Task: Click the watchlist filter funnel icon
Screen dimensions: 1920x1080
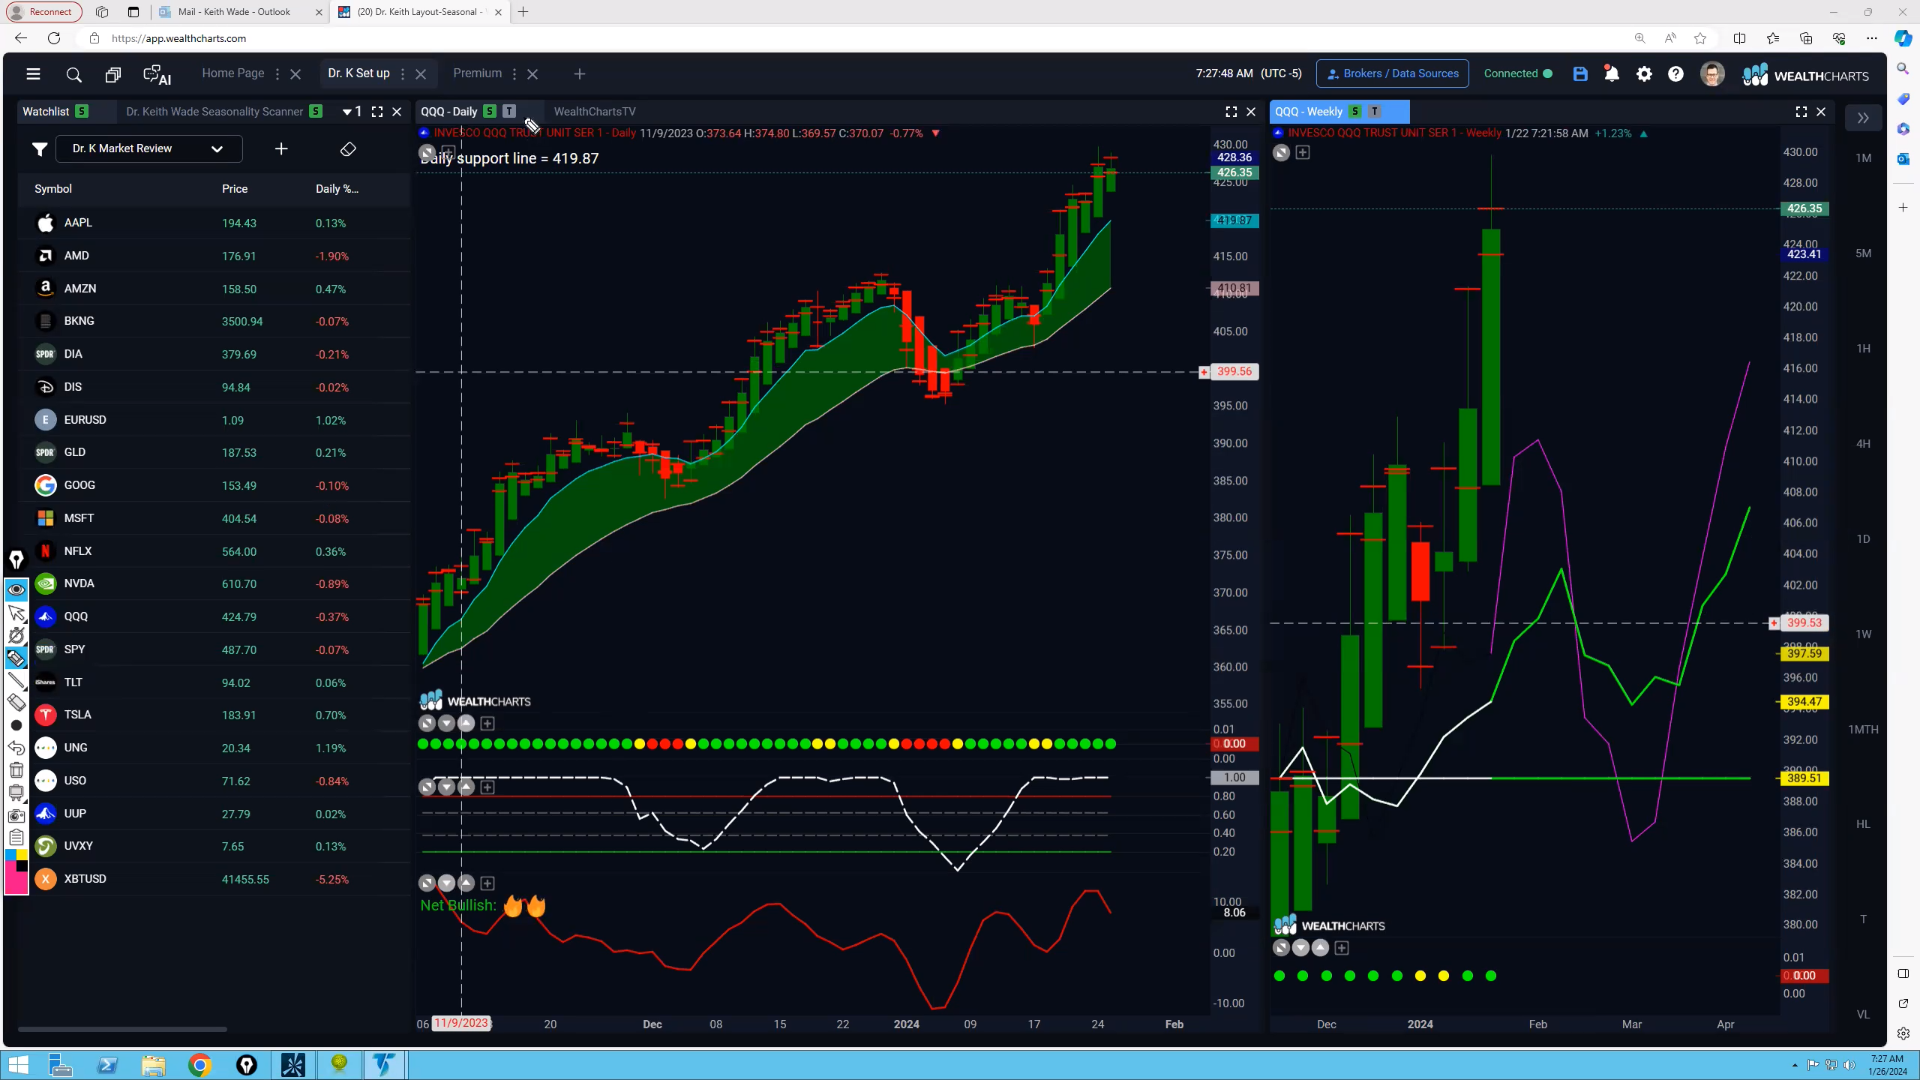Action: click(x=39, y=149)
